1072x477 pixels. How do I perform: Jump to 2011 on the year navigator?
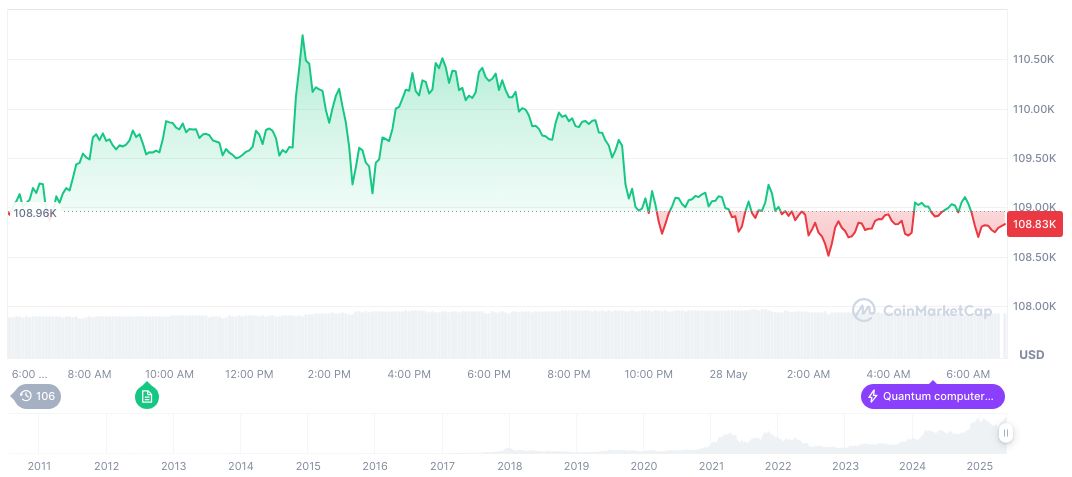(x=39, y=466)
